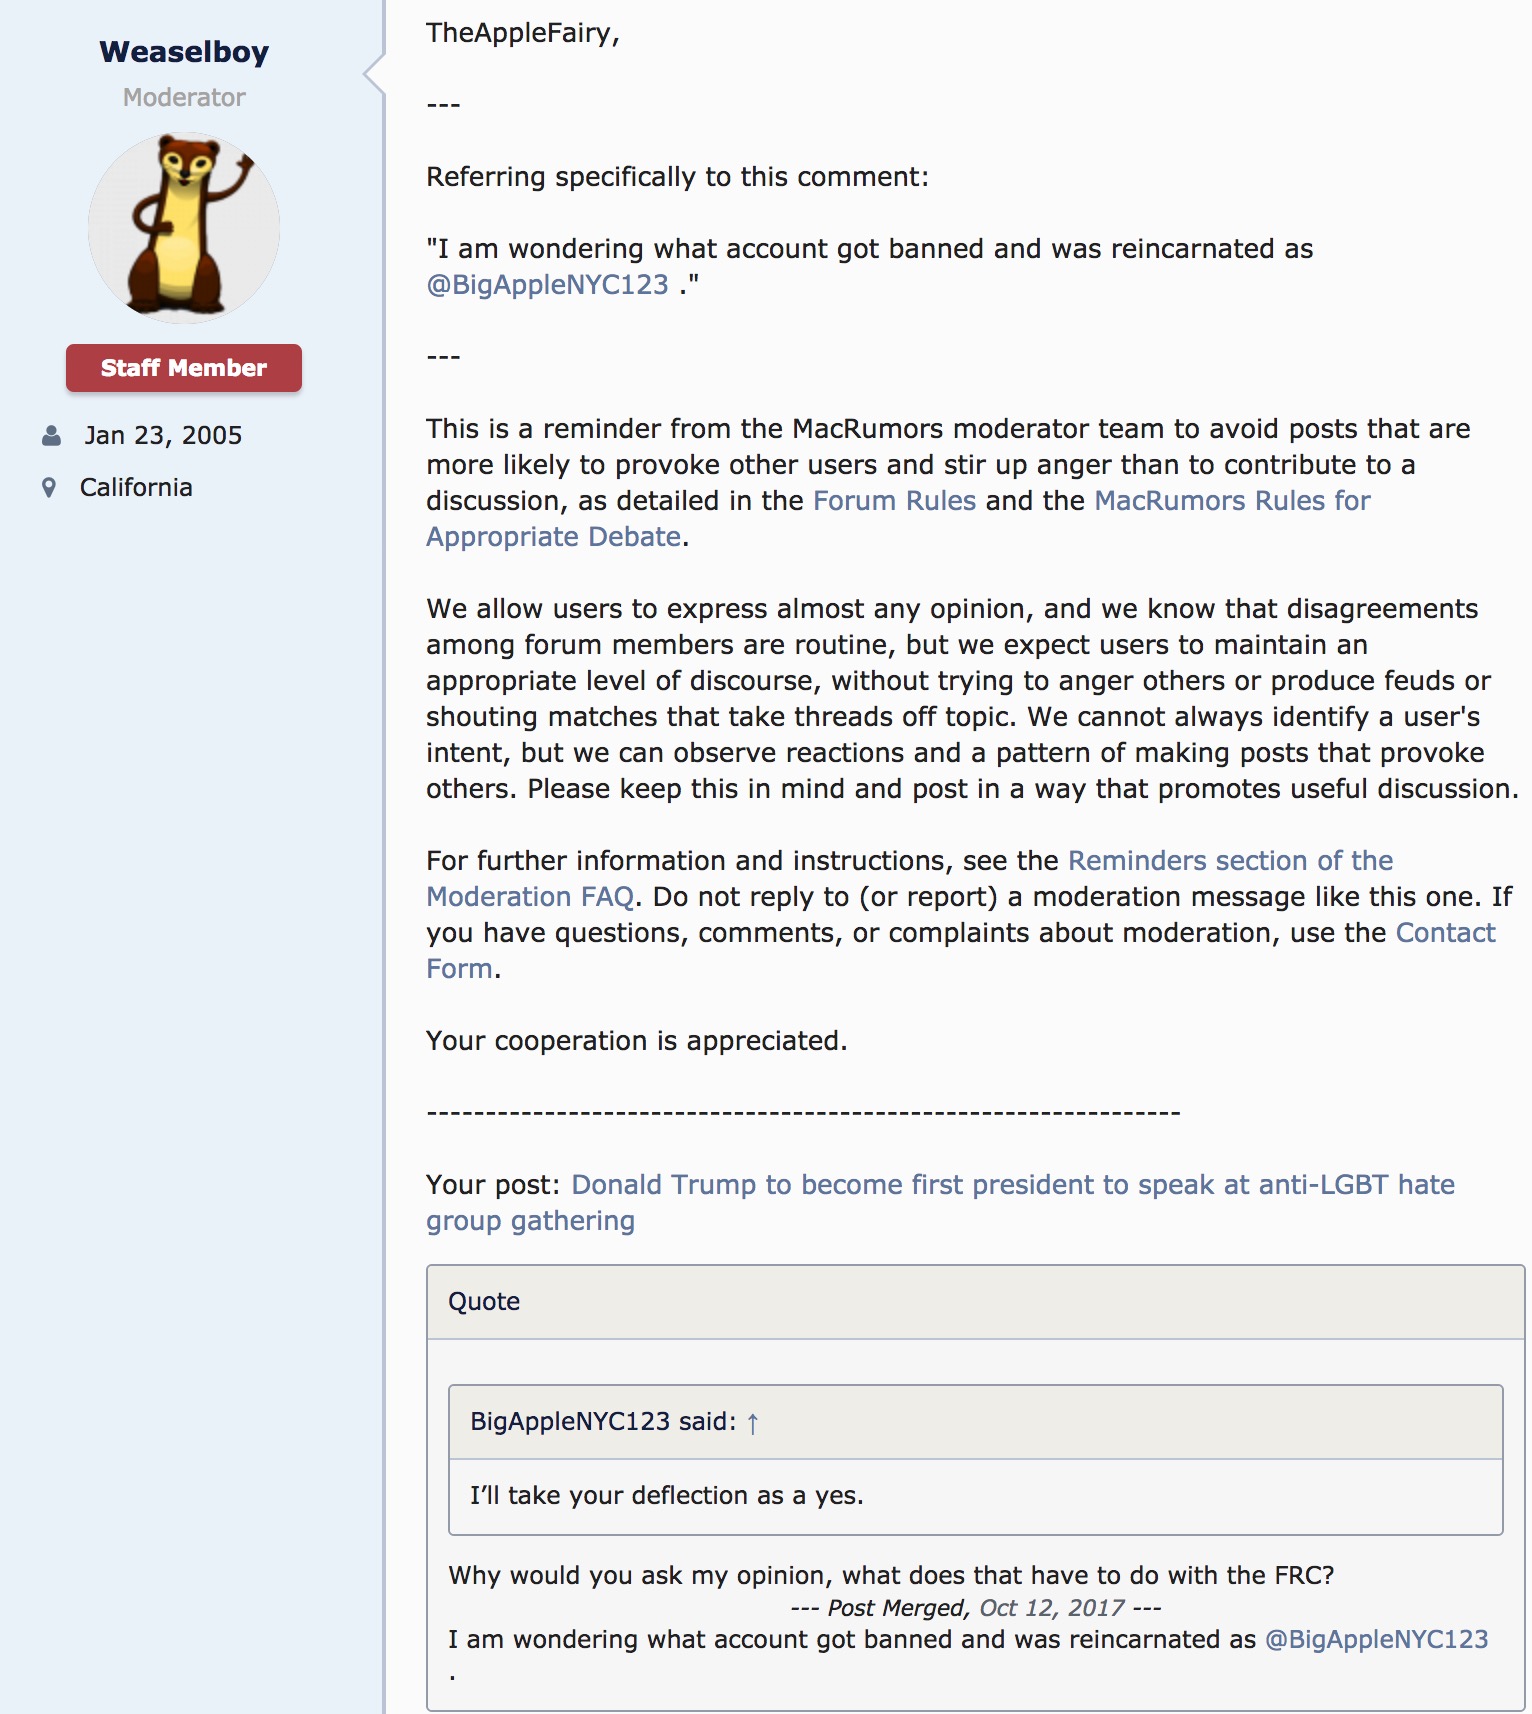
Task: Click the up-arrow beside BigAppleNYC123 said
Action: tap(753, 1423)
